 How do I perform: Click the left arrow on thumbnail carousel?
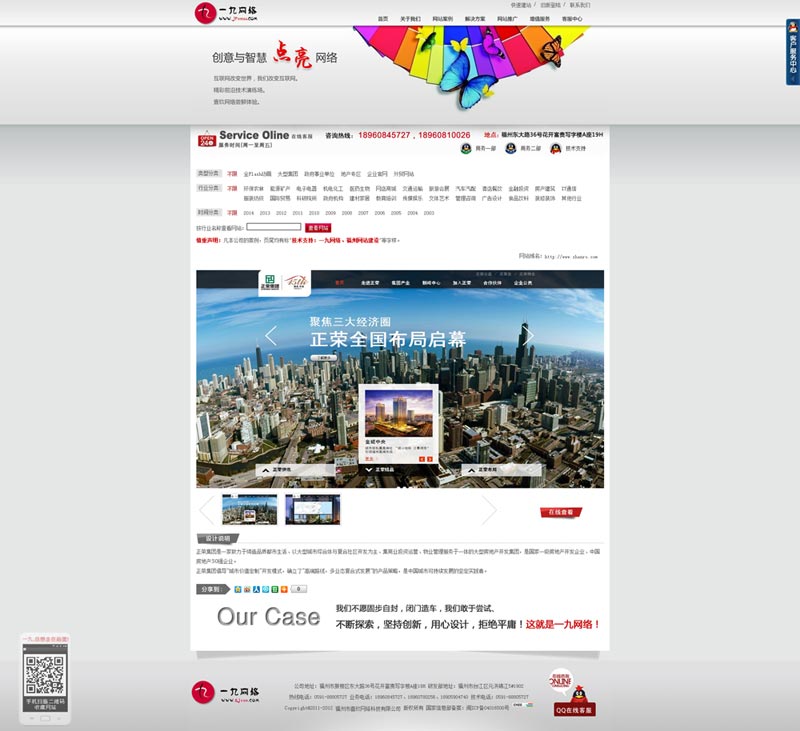(207, 510)
